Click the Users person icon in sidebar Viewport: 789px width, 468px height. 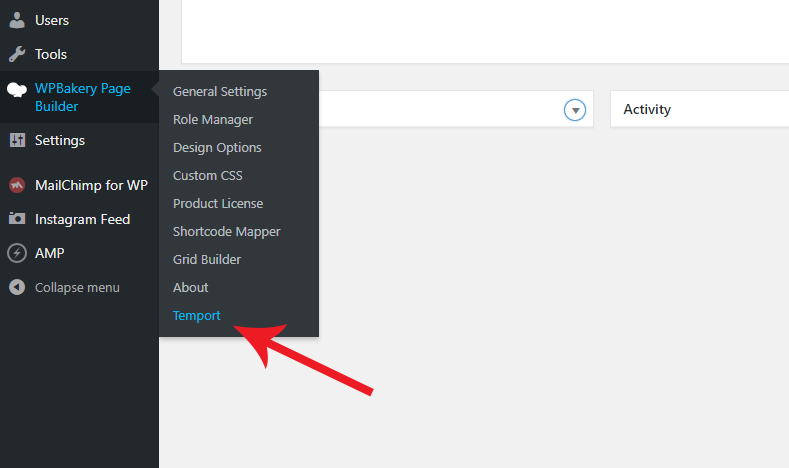tap(16, 20)
